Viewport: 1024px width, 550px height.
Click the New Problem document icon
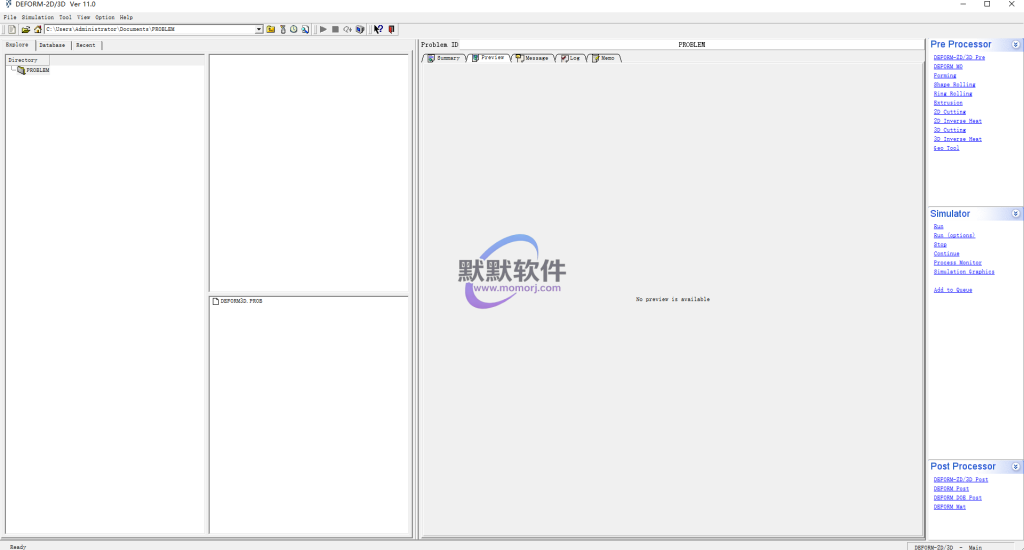click(x=12, y=29)
